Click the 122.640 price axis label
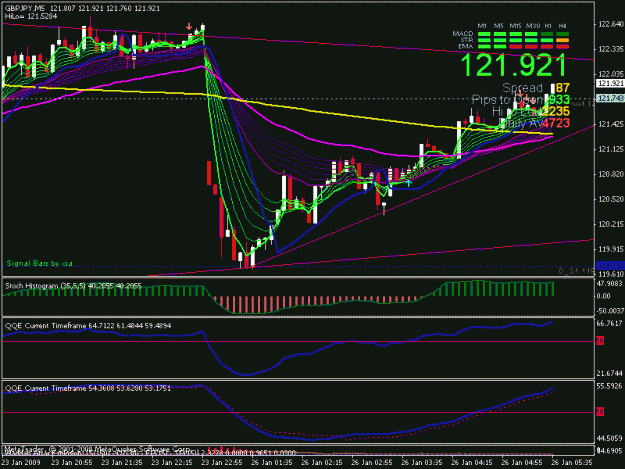This screenshot has width=625, height=469. [x=611, y=24]
